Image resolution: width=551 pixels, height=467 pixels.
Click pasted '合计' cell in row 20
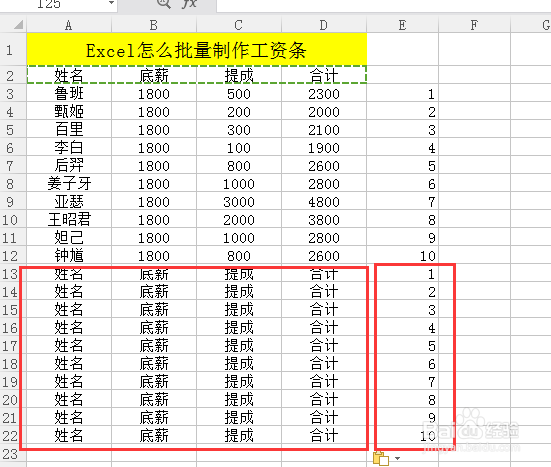click(324, 400)
